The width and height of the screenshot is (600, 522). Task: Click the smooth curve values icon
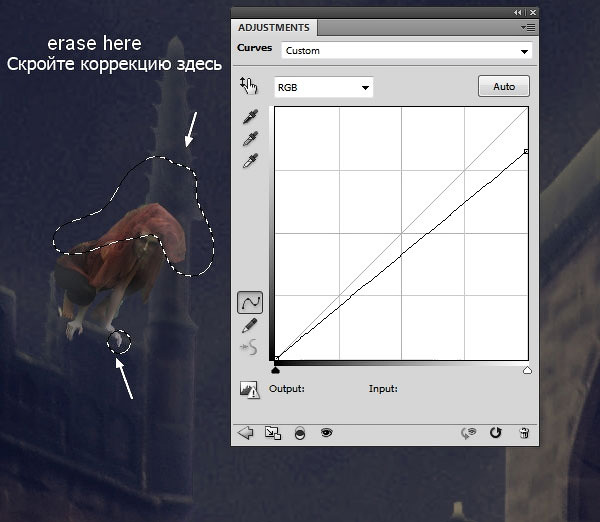249,347
